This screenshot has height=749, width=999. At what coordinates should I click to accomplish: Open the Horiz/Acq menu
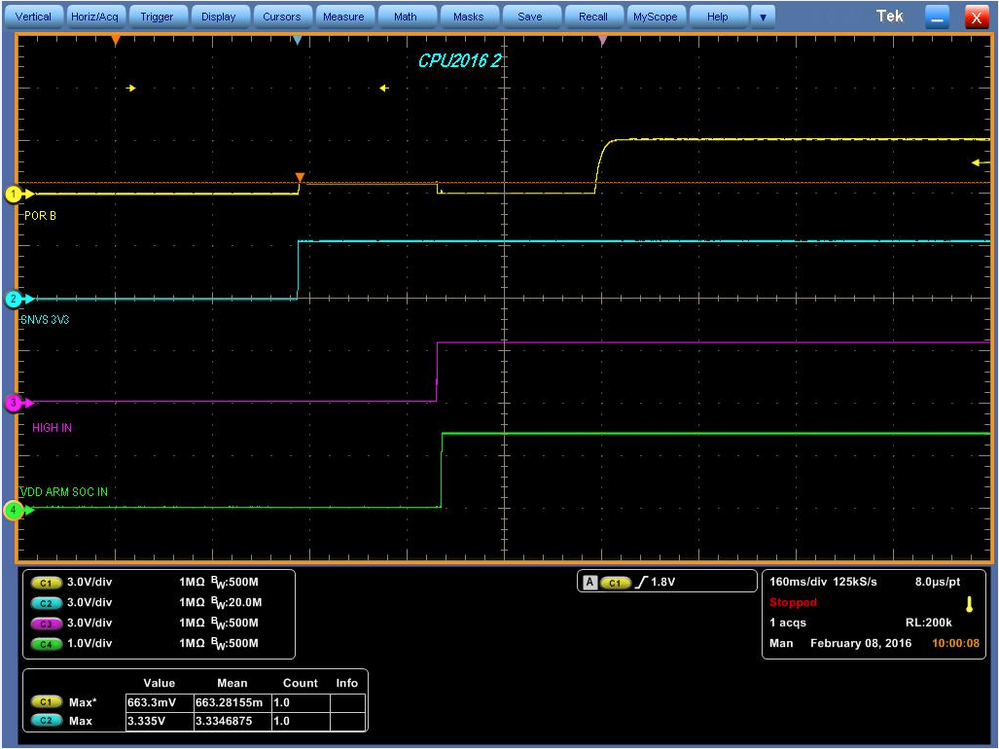(x=94, y=17)
